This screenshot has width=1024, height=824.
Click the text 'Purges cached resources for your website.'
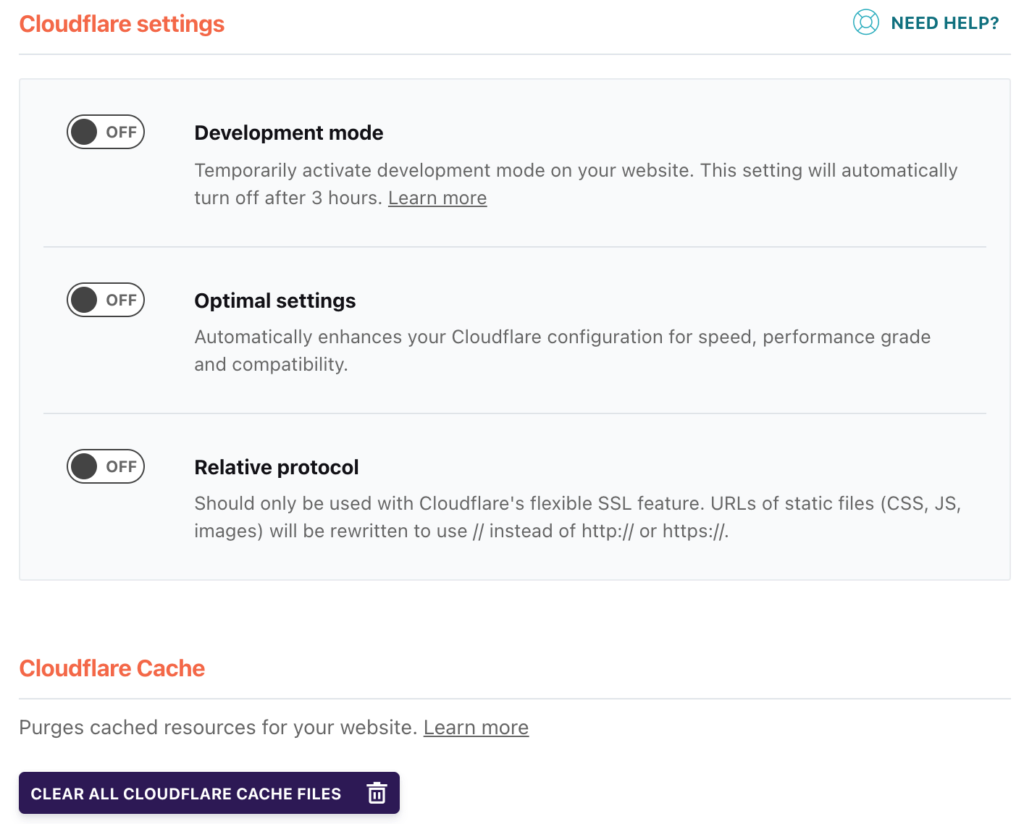pos(218,727)
